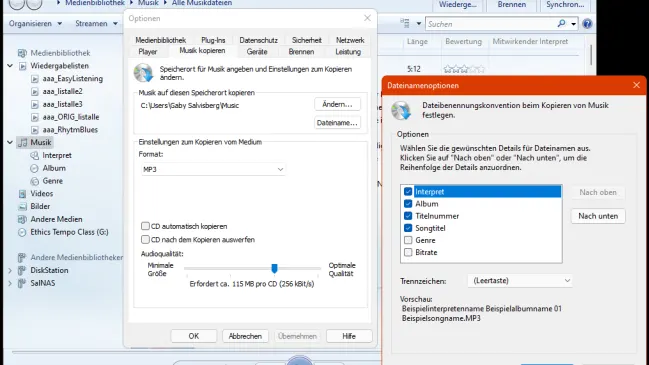Screen dimensions: 649x365
Task: Click the Bewertung column header
Action: point(464,41)
